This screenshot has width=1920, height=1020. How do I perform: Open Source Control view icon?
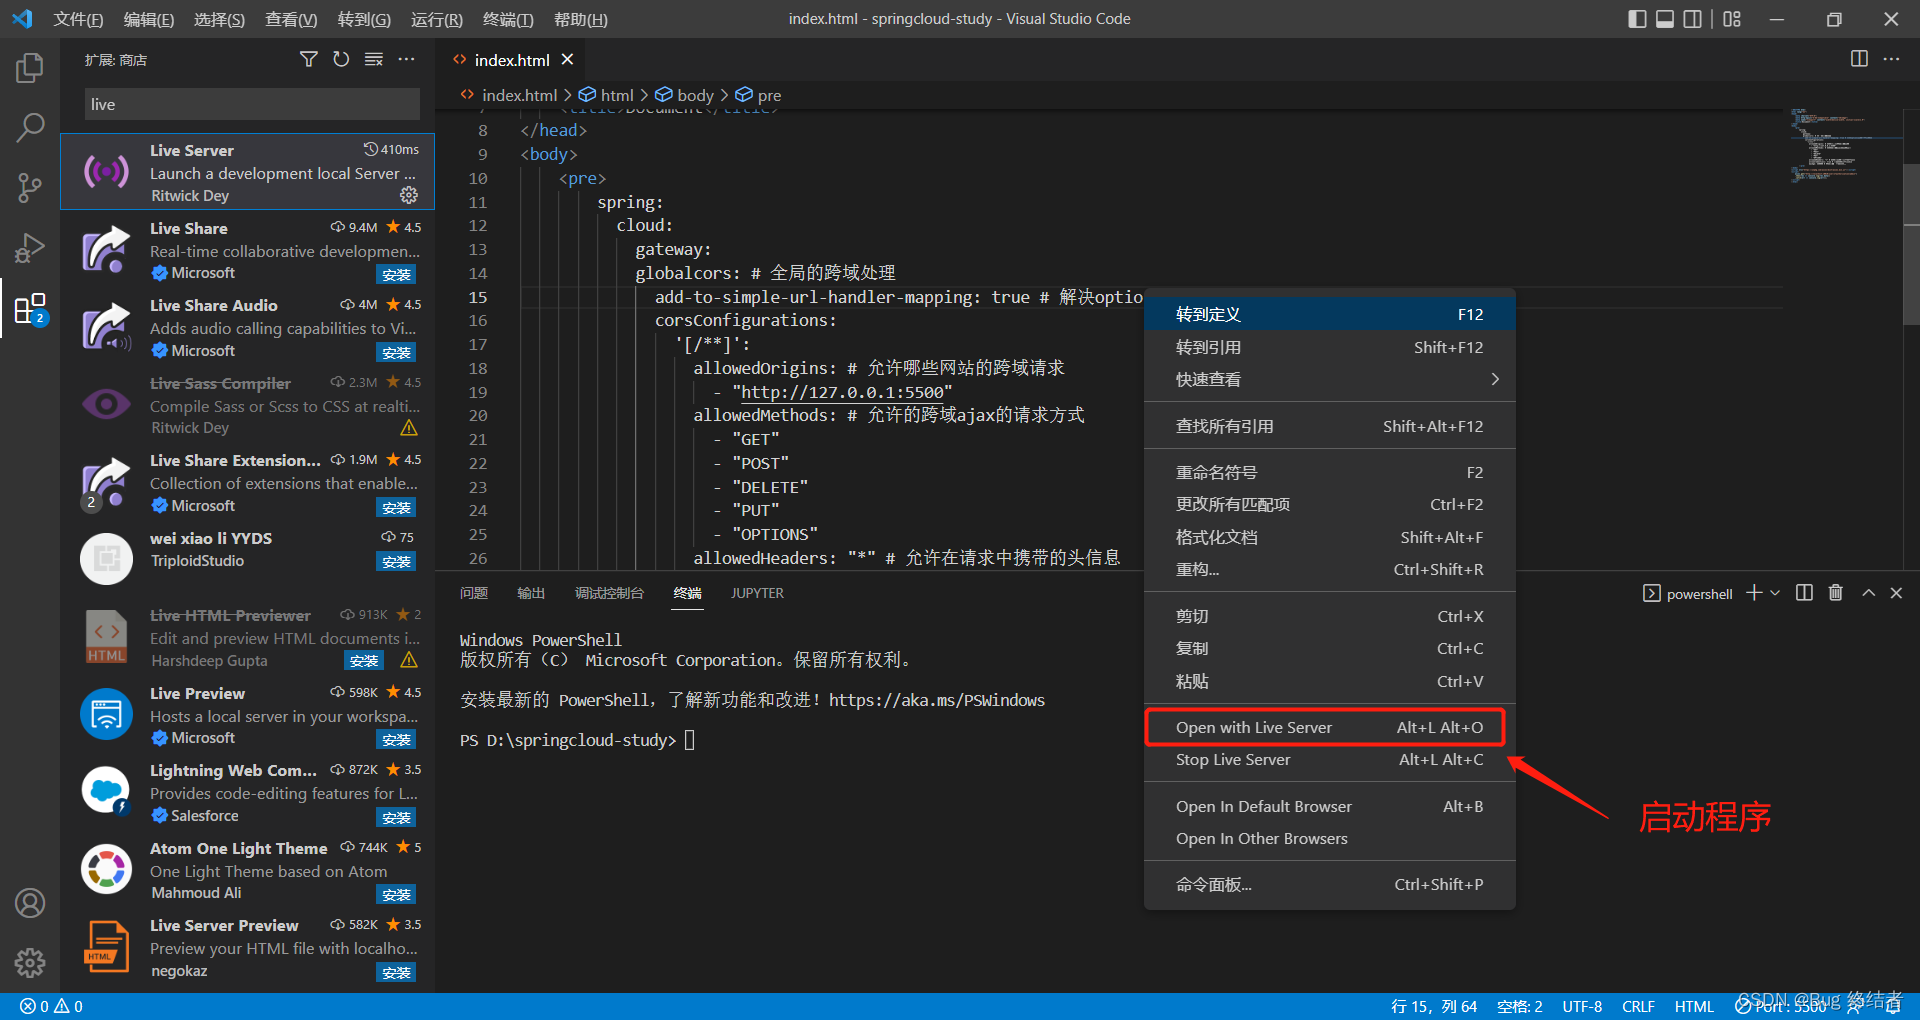click(x=30, y=187)
